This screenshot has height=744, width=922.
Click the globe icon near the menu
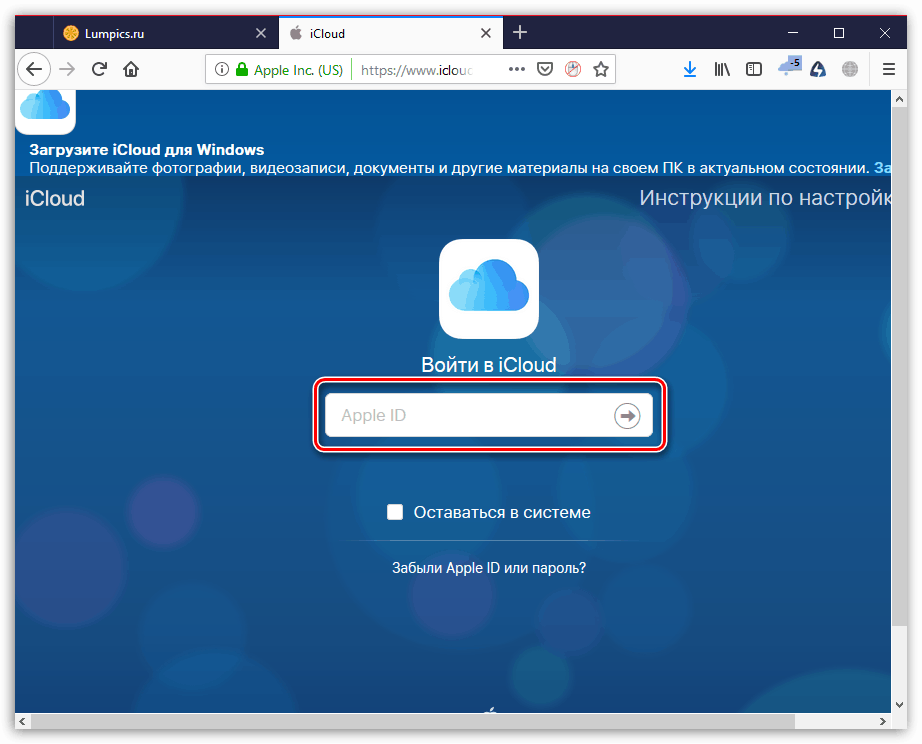coord(849,69)
